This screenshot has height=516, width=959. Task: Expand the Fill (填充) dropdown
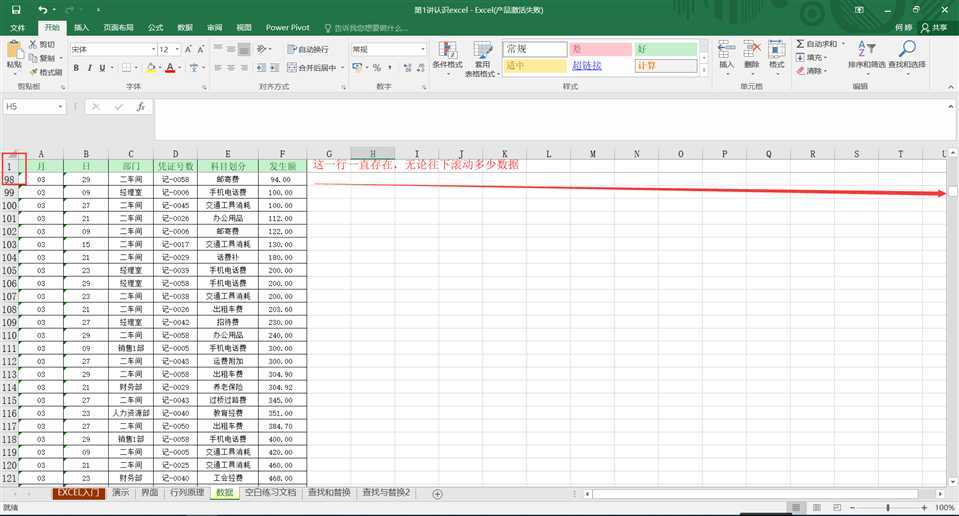pos(811,57)
